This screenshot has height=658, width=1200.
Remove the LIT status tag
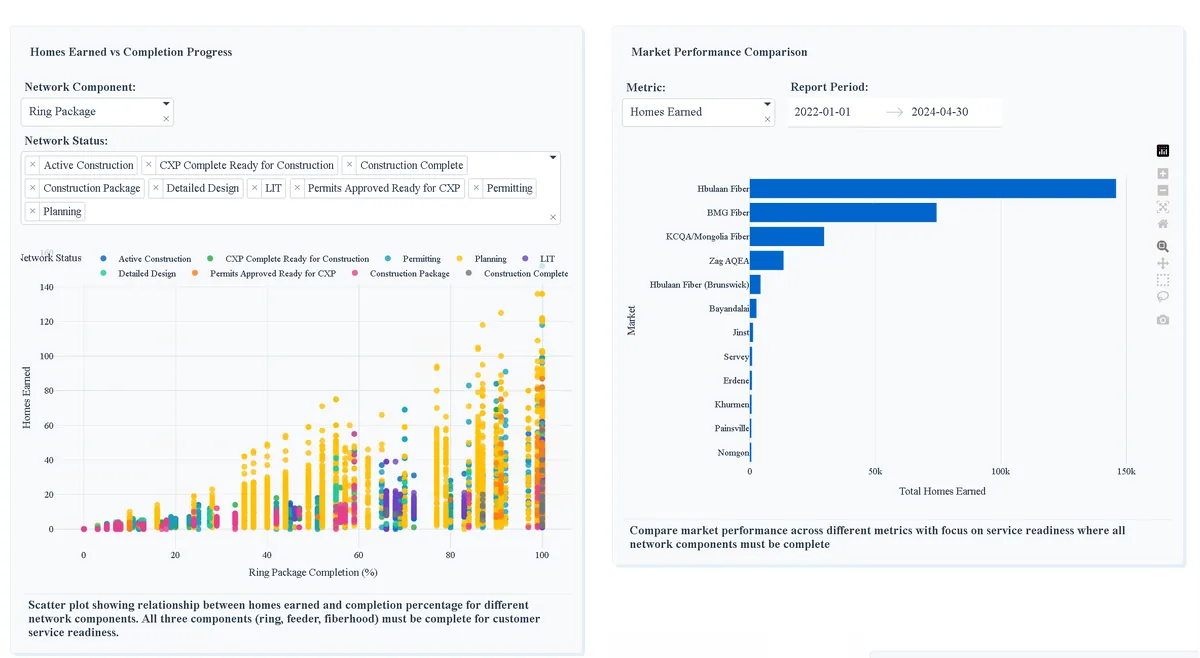pyautogui.click(x=255, y=188)
